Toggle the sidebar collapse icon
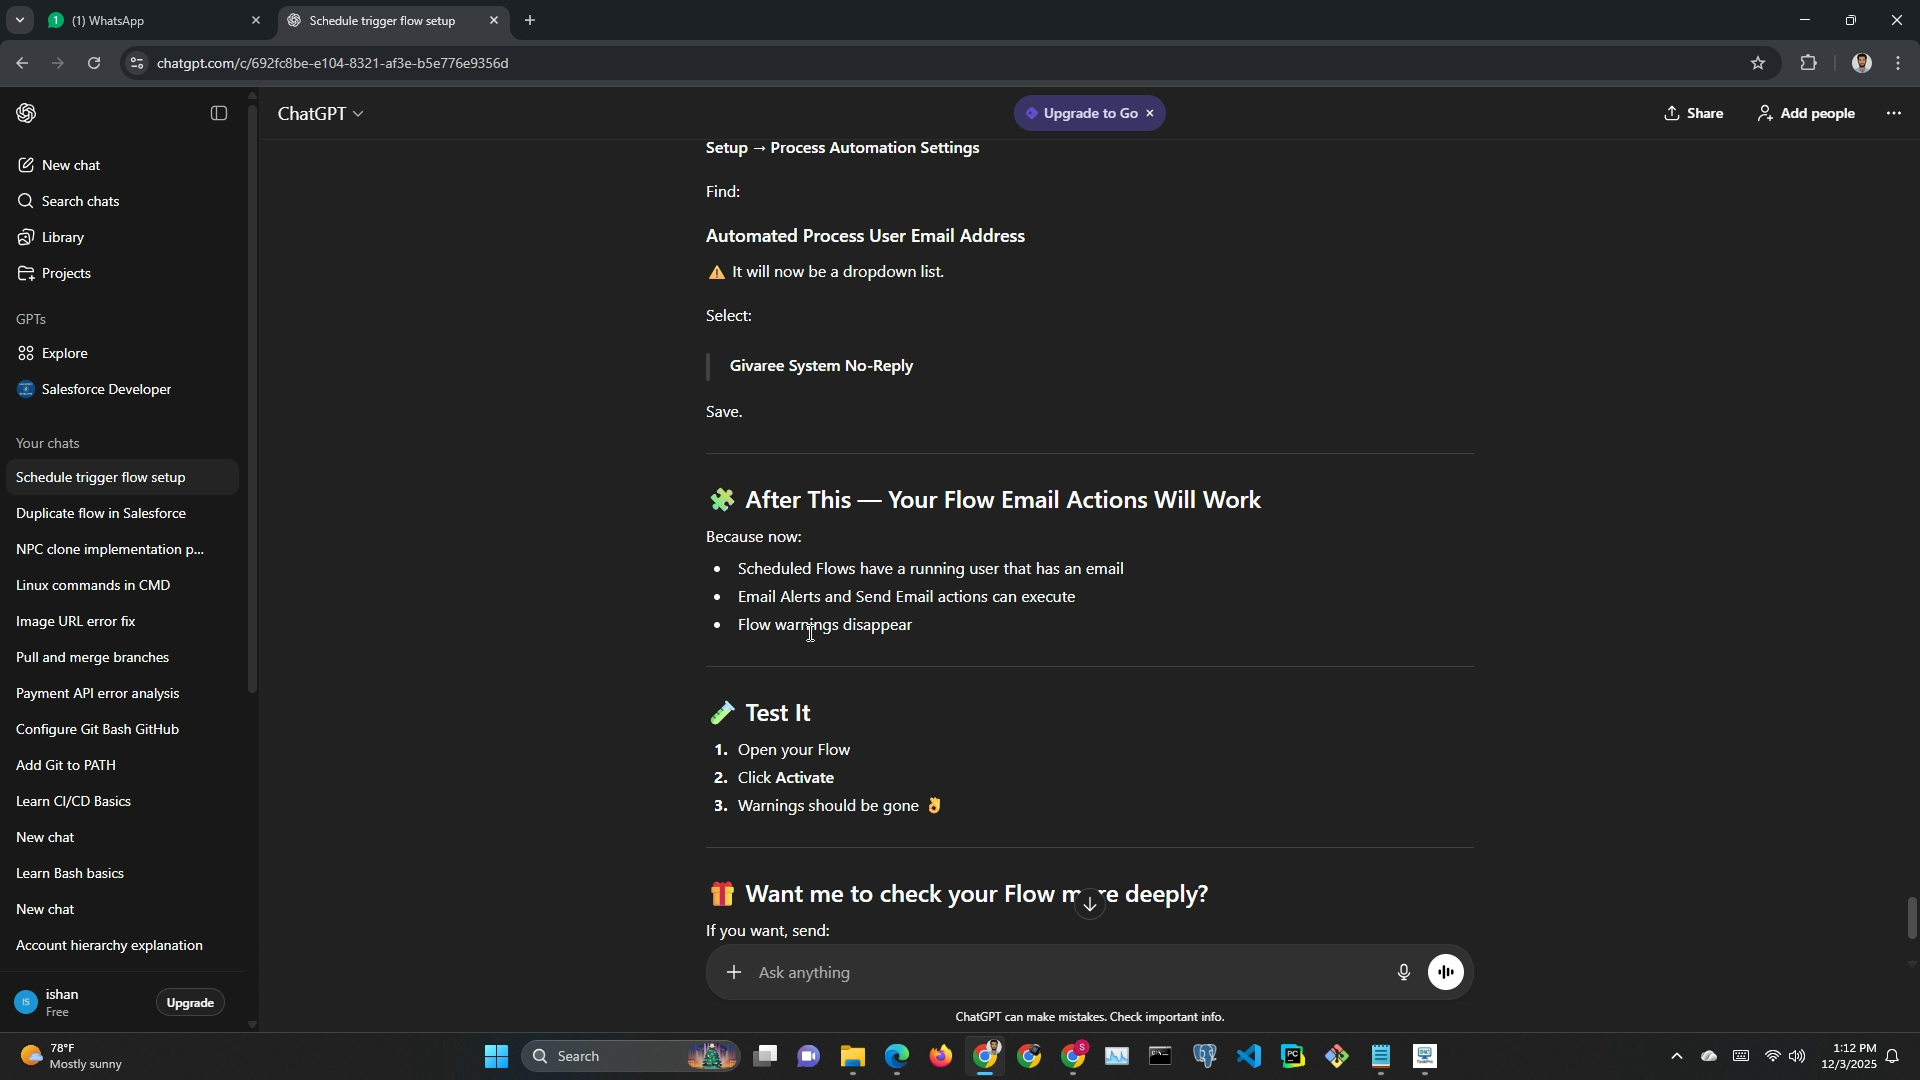This screenshot has width=1920, height=1080. pos(219,114)
